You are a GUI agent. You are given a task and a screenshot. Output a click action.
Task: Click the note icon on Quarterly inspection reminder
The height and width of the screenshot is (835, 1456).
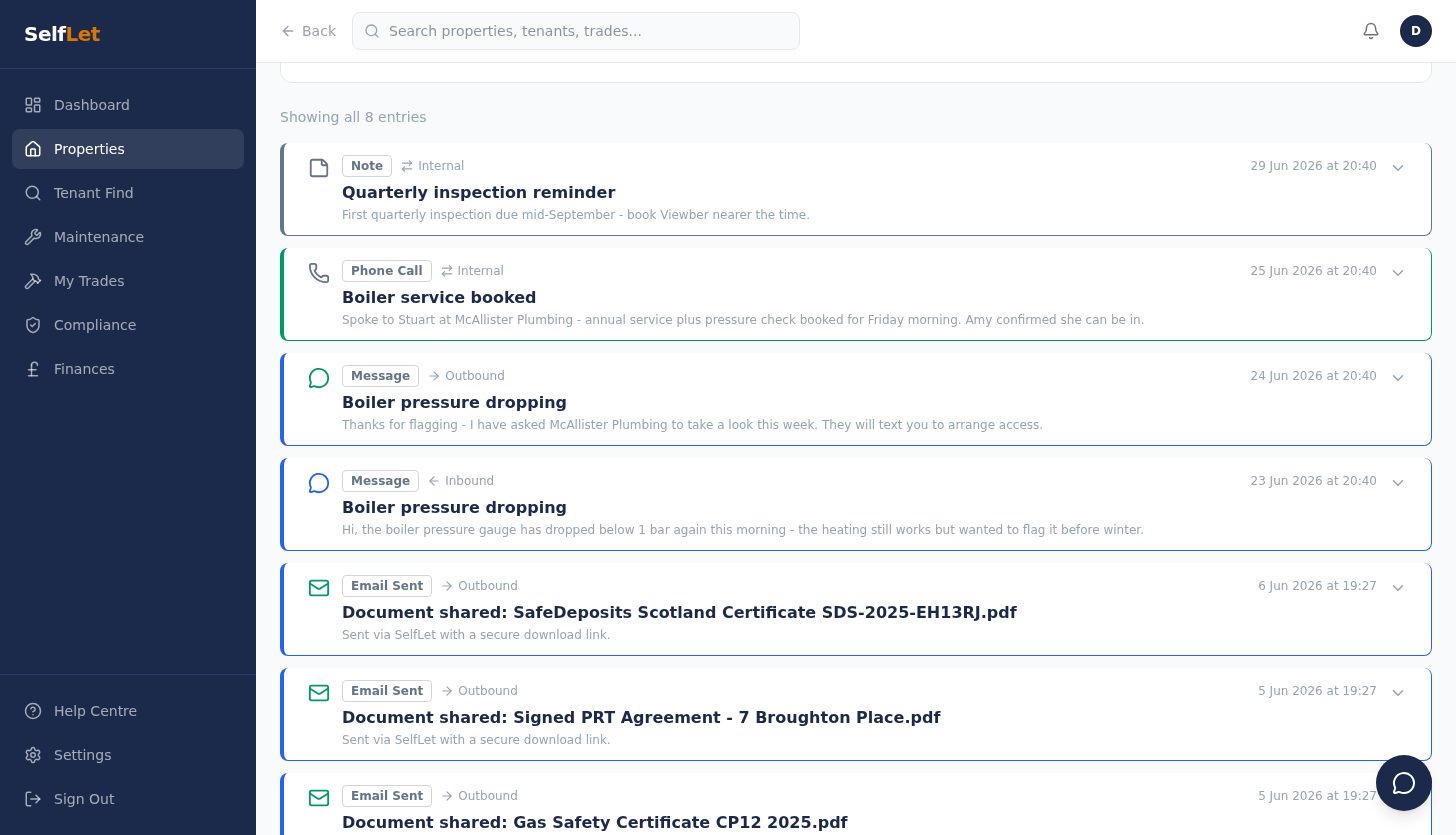(319, 168)
